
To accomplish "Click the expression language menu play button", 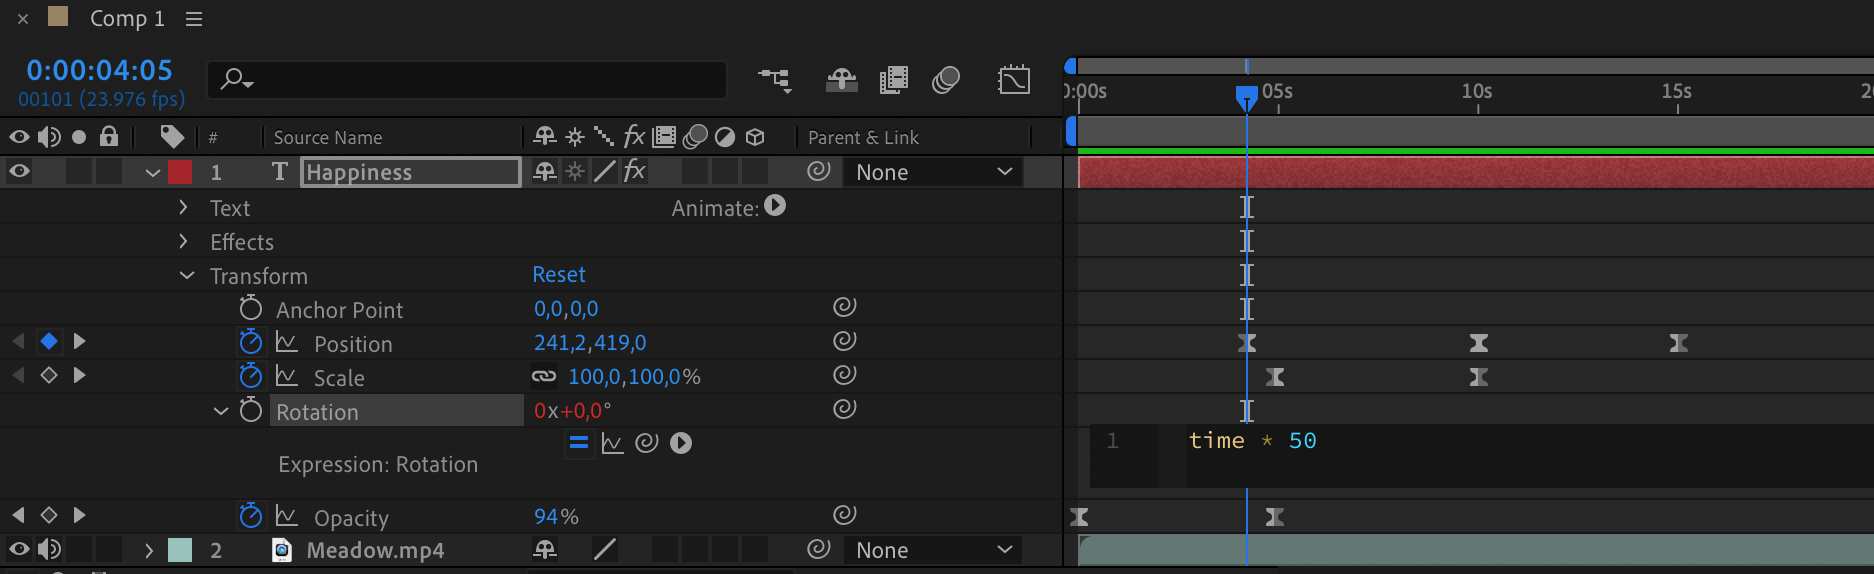I will point(681,443).
